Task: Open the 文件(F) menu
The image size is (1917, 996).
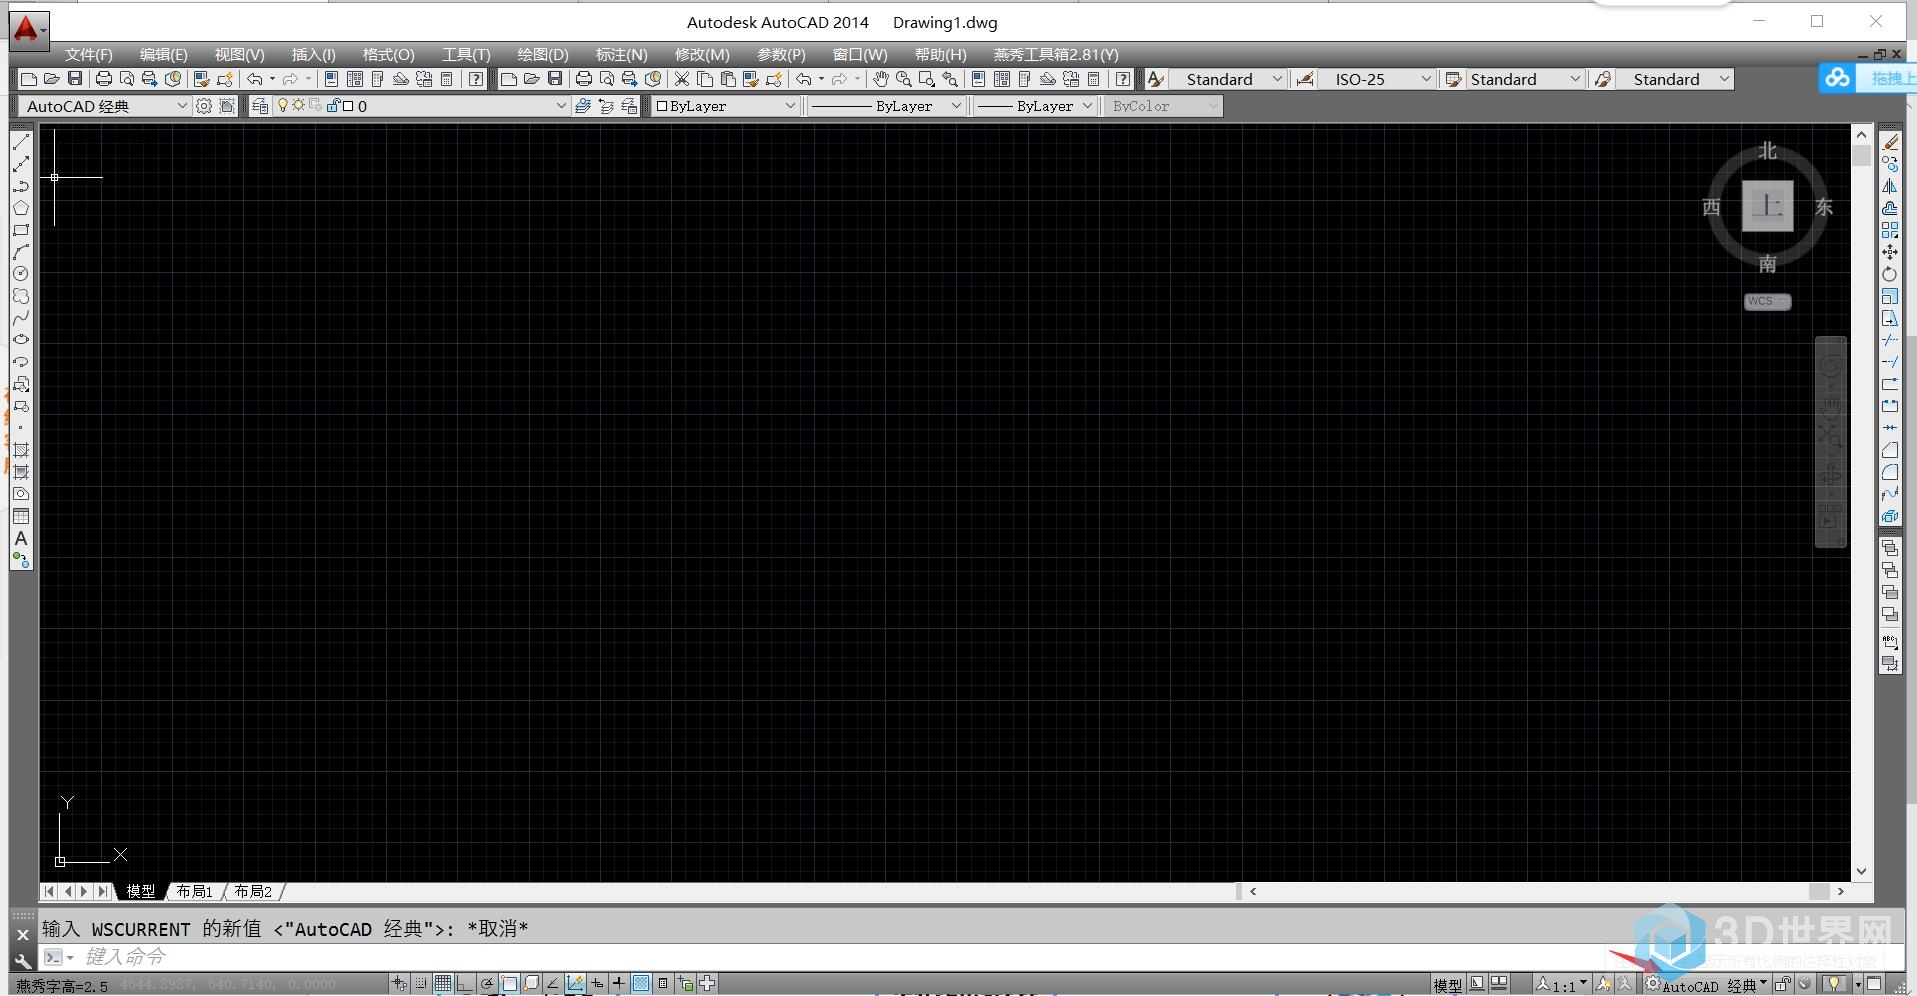Action: click(88, 55)
